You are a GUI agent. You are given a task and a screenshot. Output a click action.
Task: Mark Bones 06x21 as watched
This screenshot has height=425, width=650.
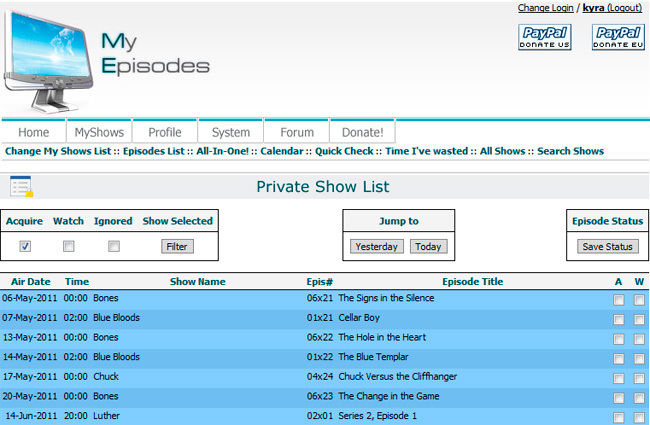coord(639,300)
